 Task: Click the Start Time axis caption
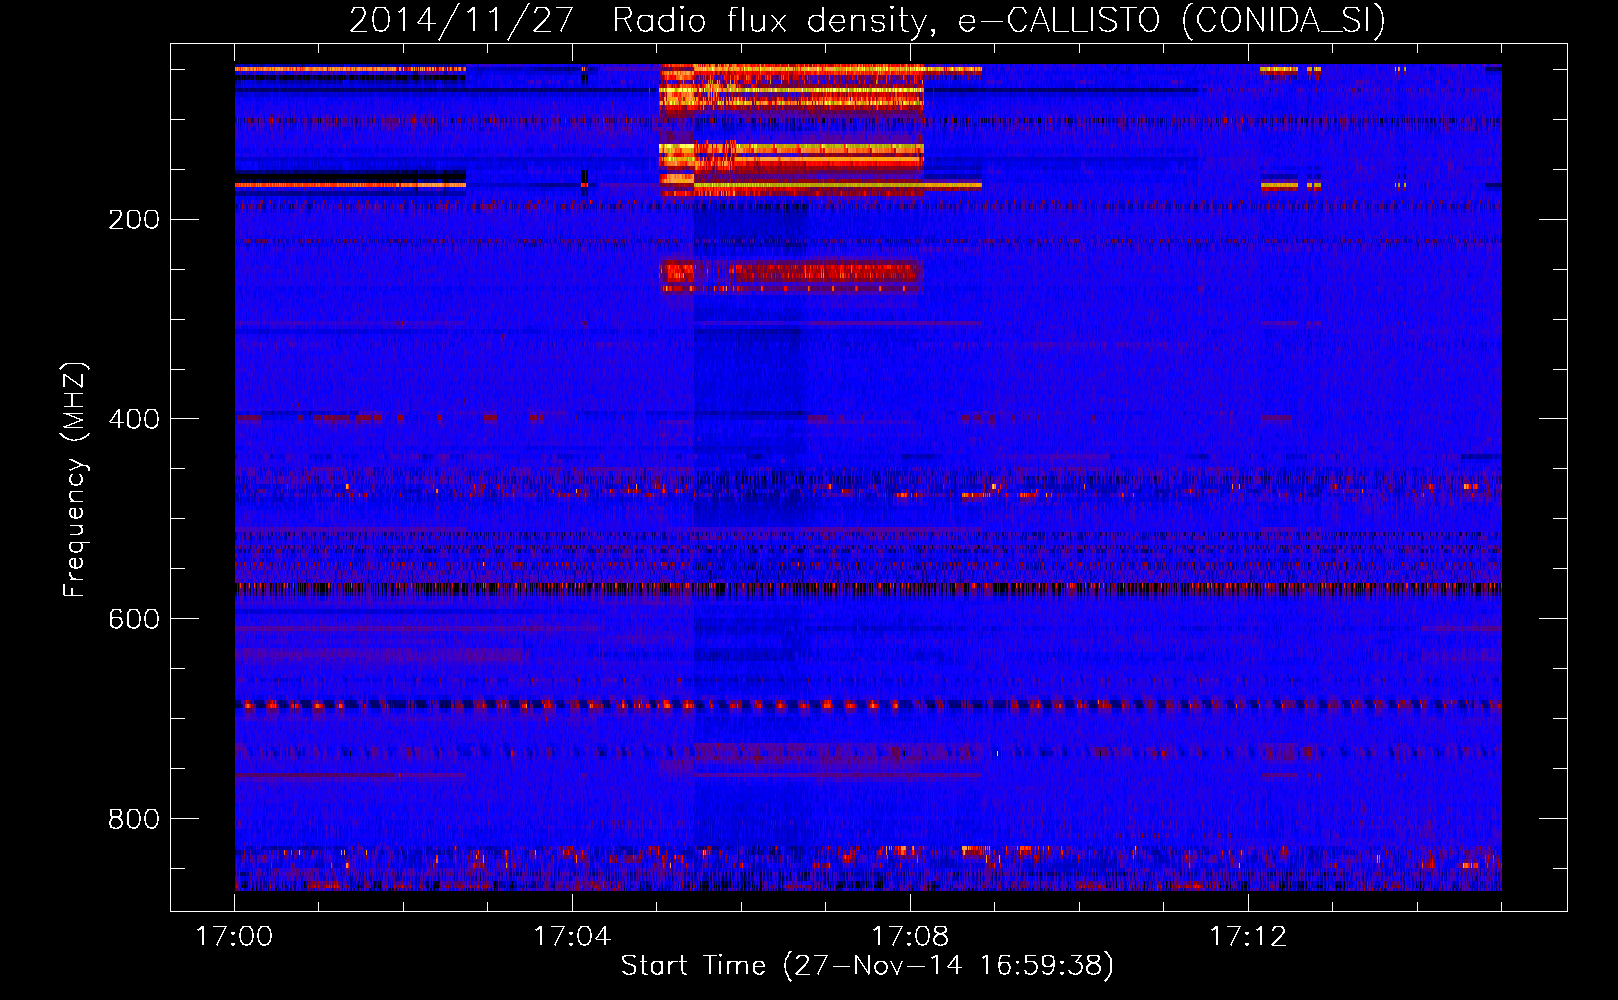pyautogui.click(x=867, y=966)
